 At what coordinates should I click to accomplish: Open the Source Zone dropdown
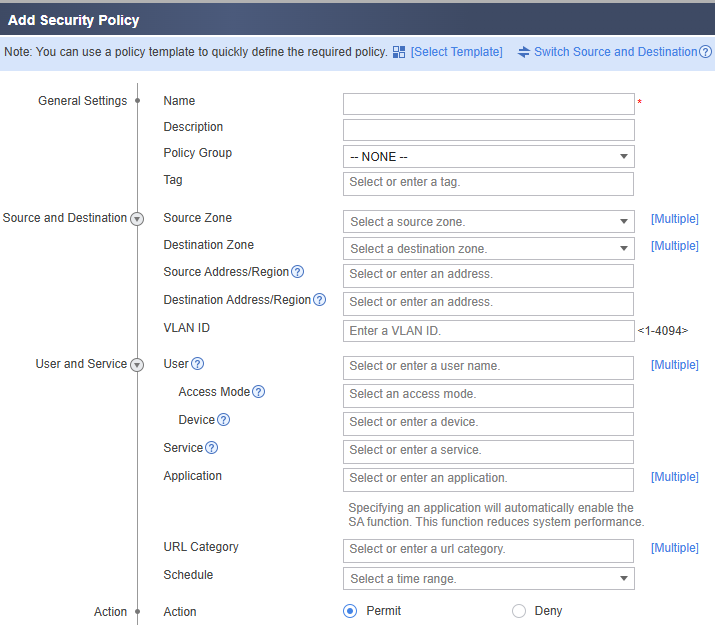point(489,222)
